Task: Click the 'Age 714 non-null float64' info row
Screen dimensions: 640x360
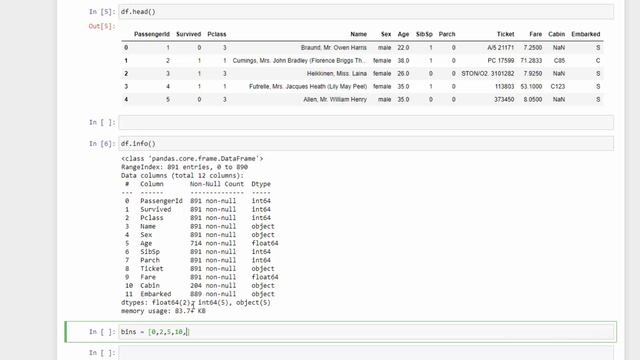Action: point(202,243)
